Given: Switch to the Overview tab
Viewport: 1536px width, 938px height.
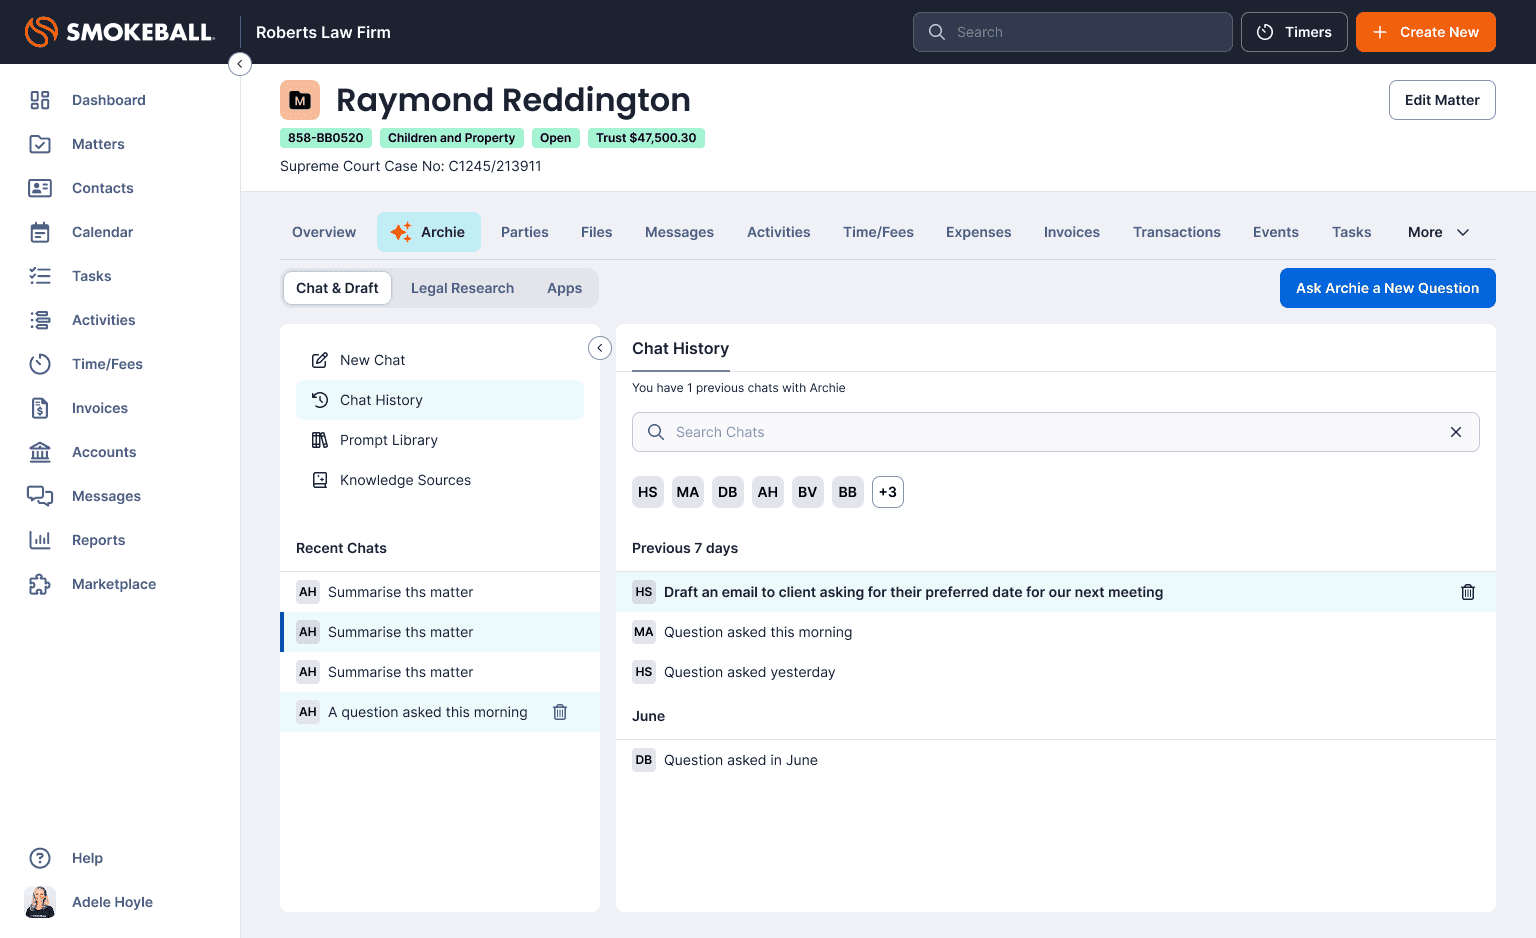Looking at the screenshot, I should click(324, 232).
